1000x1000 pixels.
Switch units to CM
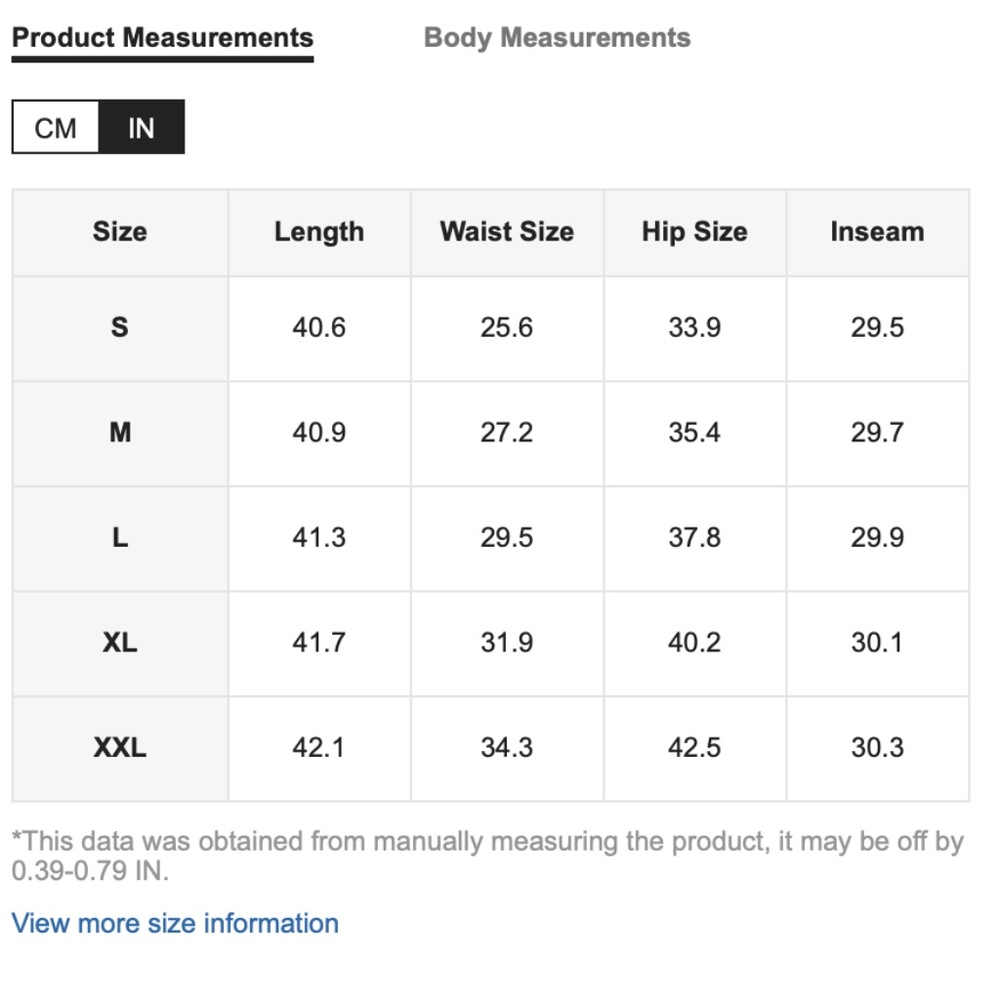pyautogui.click(x=55, y=128)
